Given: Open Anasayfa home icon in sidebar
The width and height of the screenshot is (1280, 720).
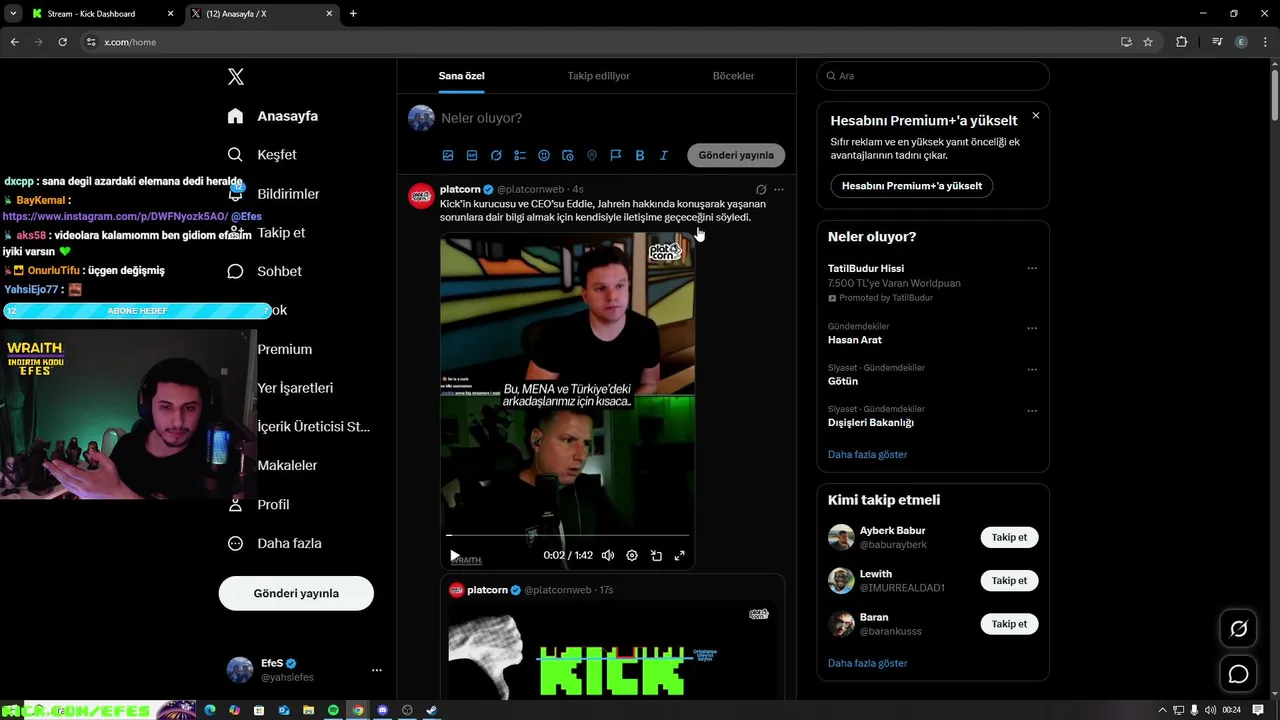Looking at the screenshot, I should 235,116.
